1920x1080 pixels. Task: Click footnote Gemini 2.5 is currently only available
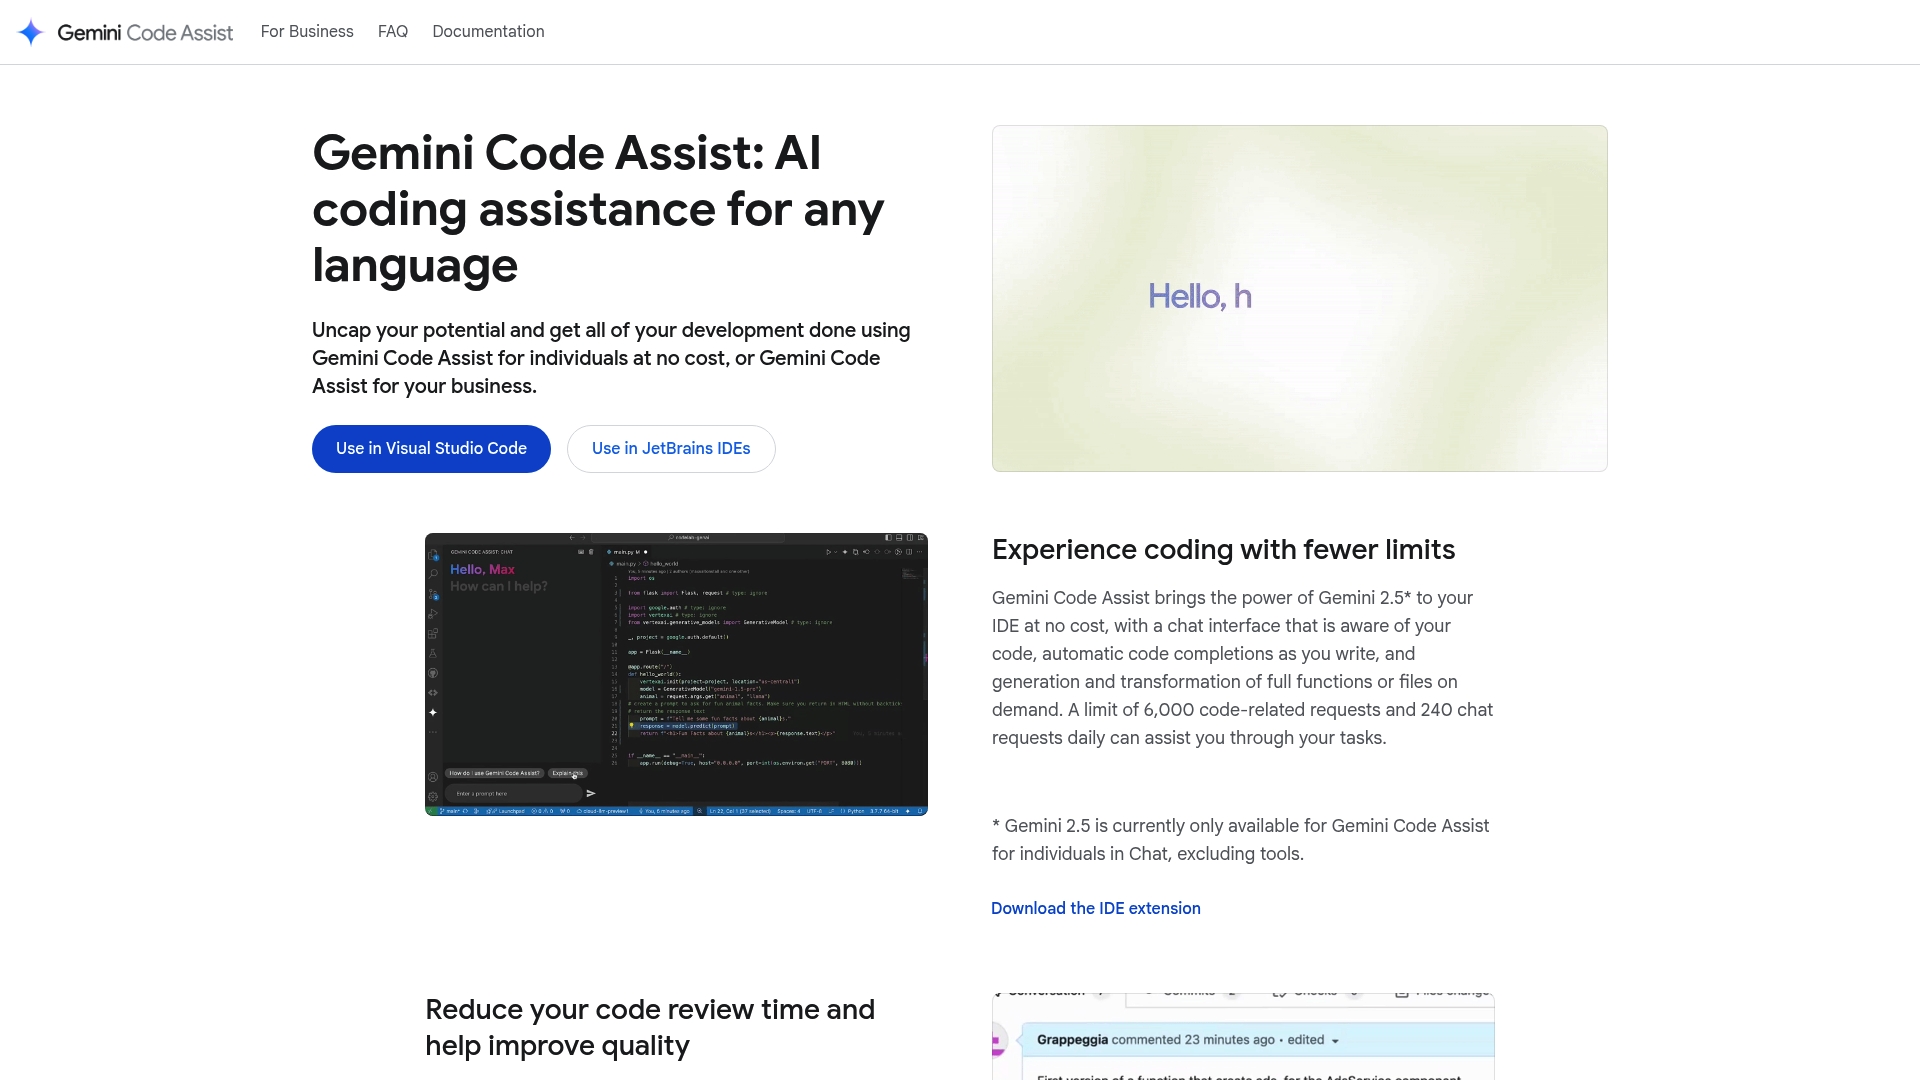1241,840
